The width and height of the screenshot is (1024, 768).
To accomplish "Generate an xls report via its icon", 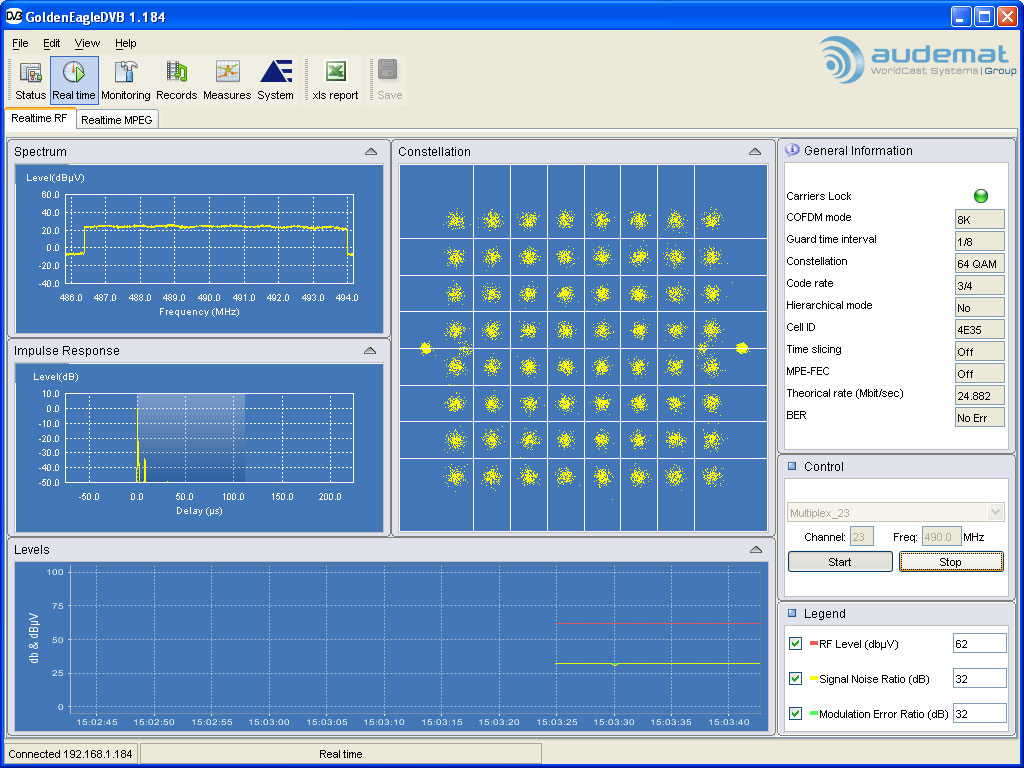I will [333, 80].
